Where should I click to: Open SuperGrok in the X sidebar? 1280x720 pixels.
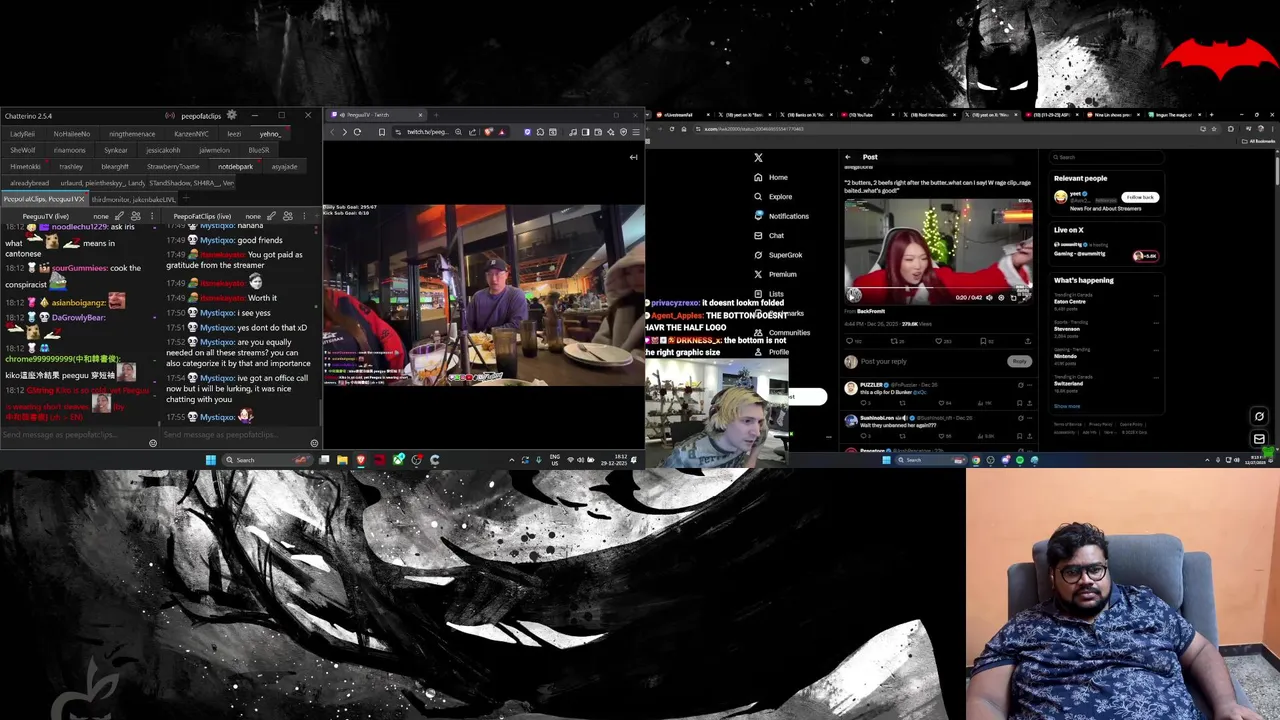coord(778,255)
